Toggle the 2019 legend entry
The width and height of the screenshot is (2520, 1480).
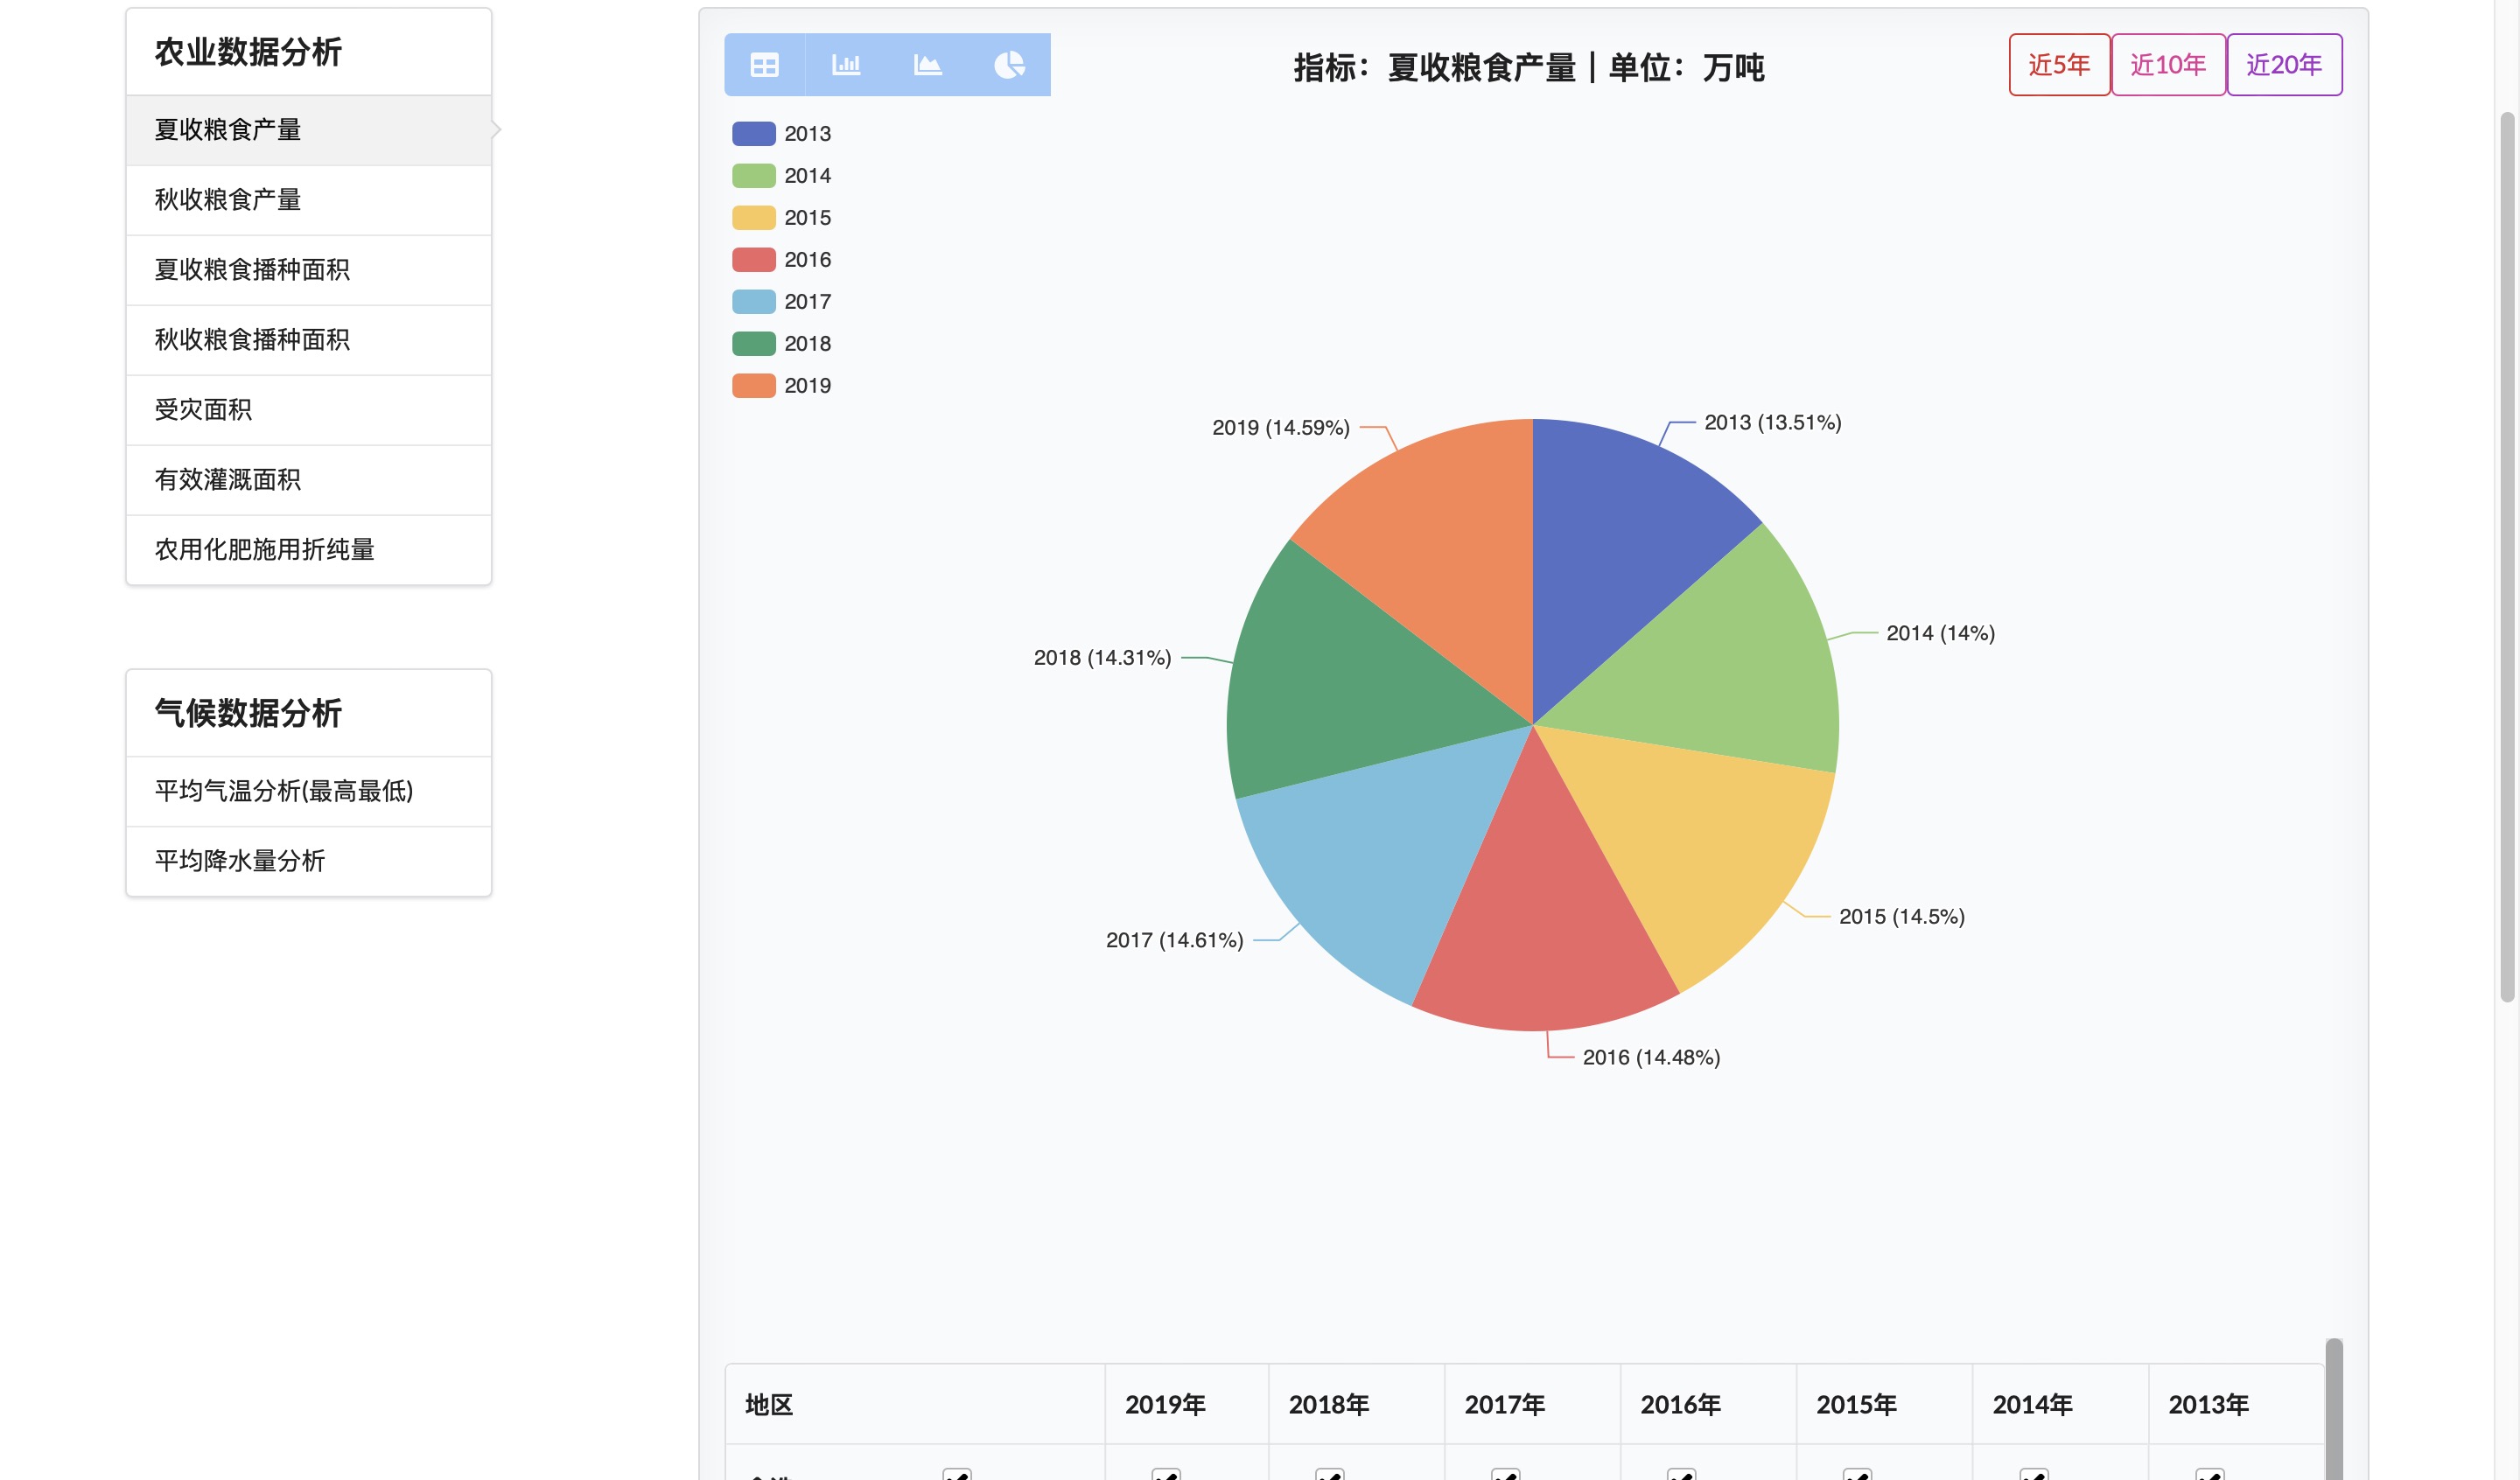[782, 385]
